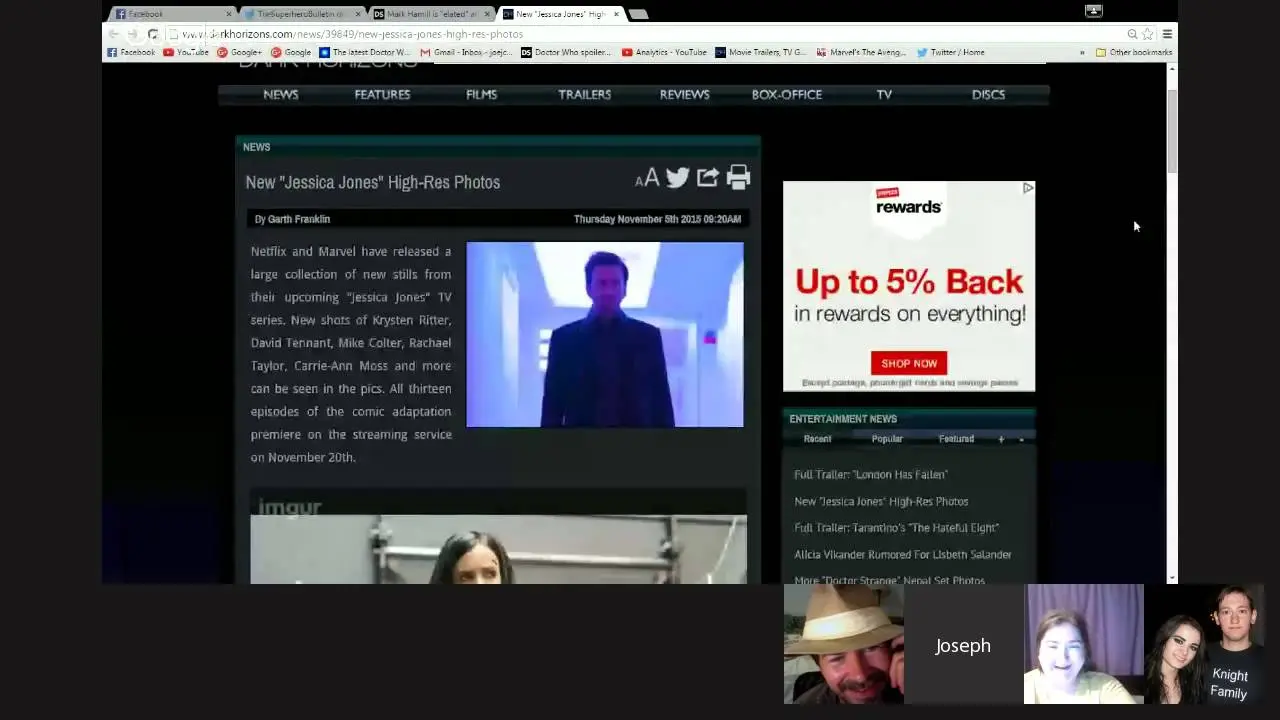This screenshot has width=1280, height=720.
Task: Click the page vertical scrollbar
Action: click(1172, 130)
